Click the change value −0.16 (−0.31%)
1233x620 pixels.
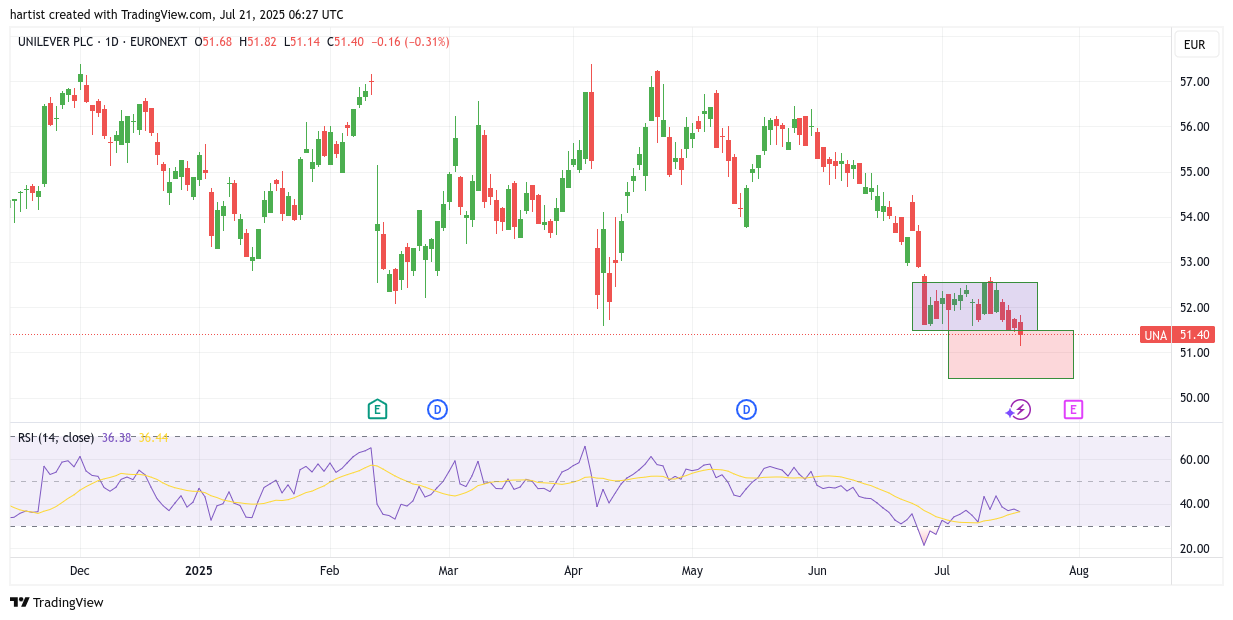(x=410, y=42)
